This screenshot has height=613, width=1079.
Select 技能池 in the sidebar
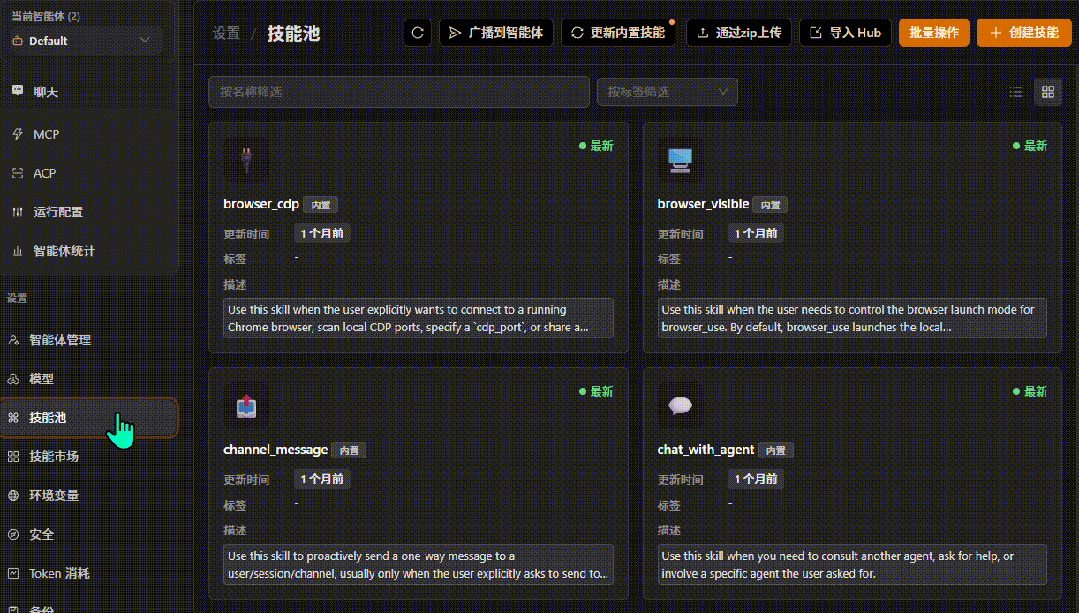click(x=89, y=418)
